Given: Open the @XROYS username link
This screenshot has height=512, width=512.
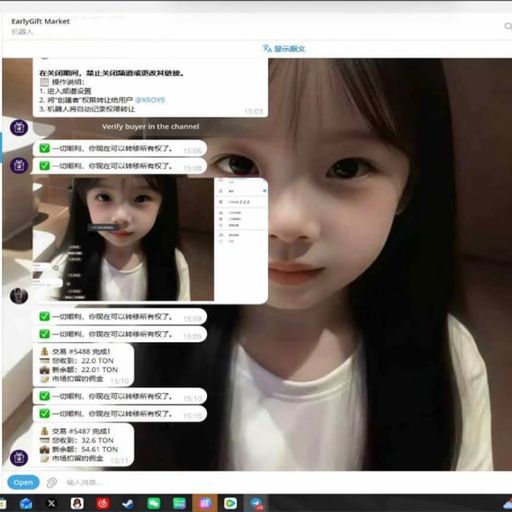Looking at the screenshot, I should point(150,100).
